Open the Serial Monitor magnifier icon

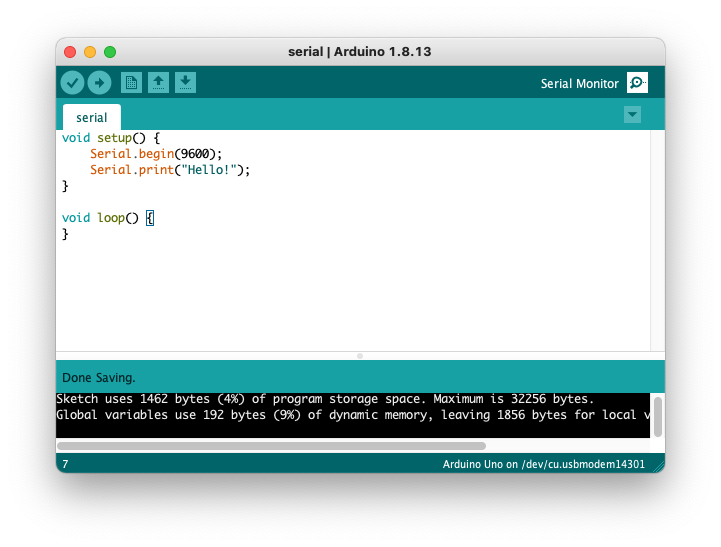[637, 83]
